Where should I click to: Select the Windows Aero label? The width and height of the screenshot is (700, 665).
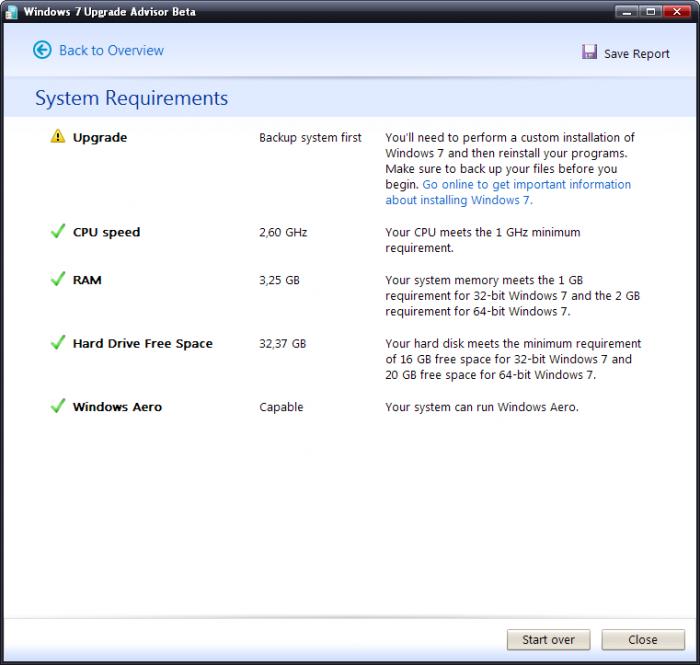(117, 407)
